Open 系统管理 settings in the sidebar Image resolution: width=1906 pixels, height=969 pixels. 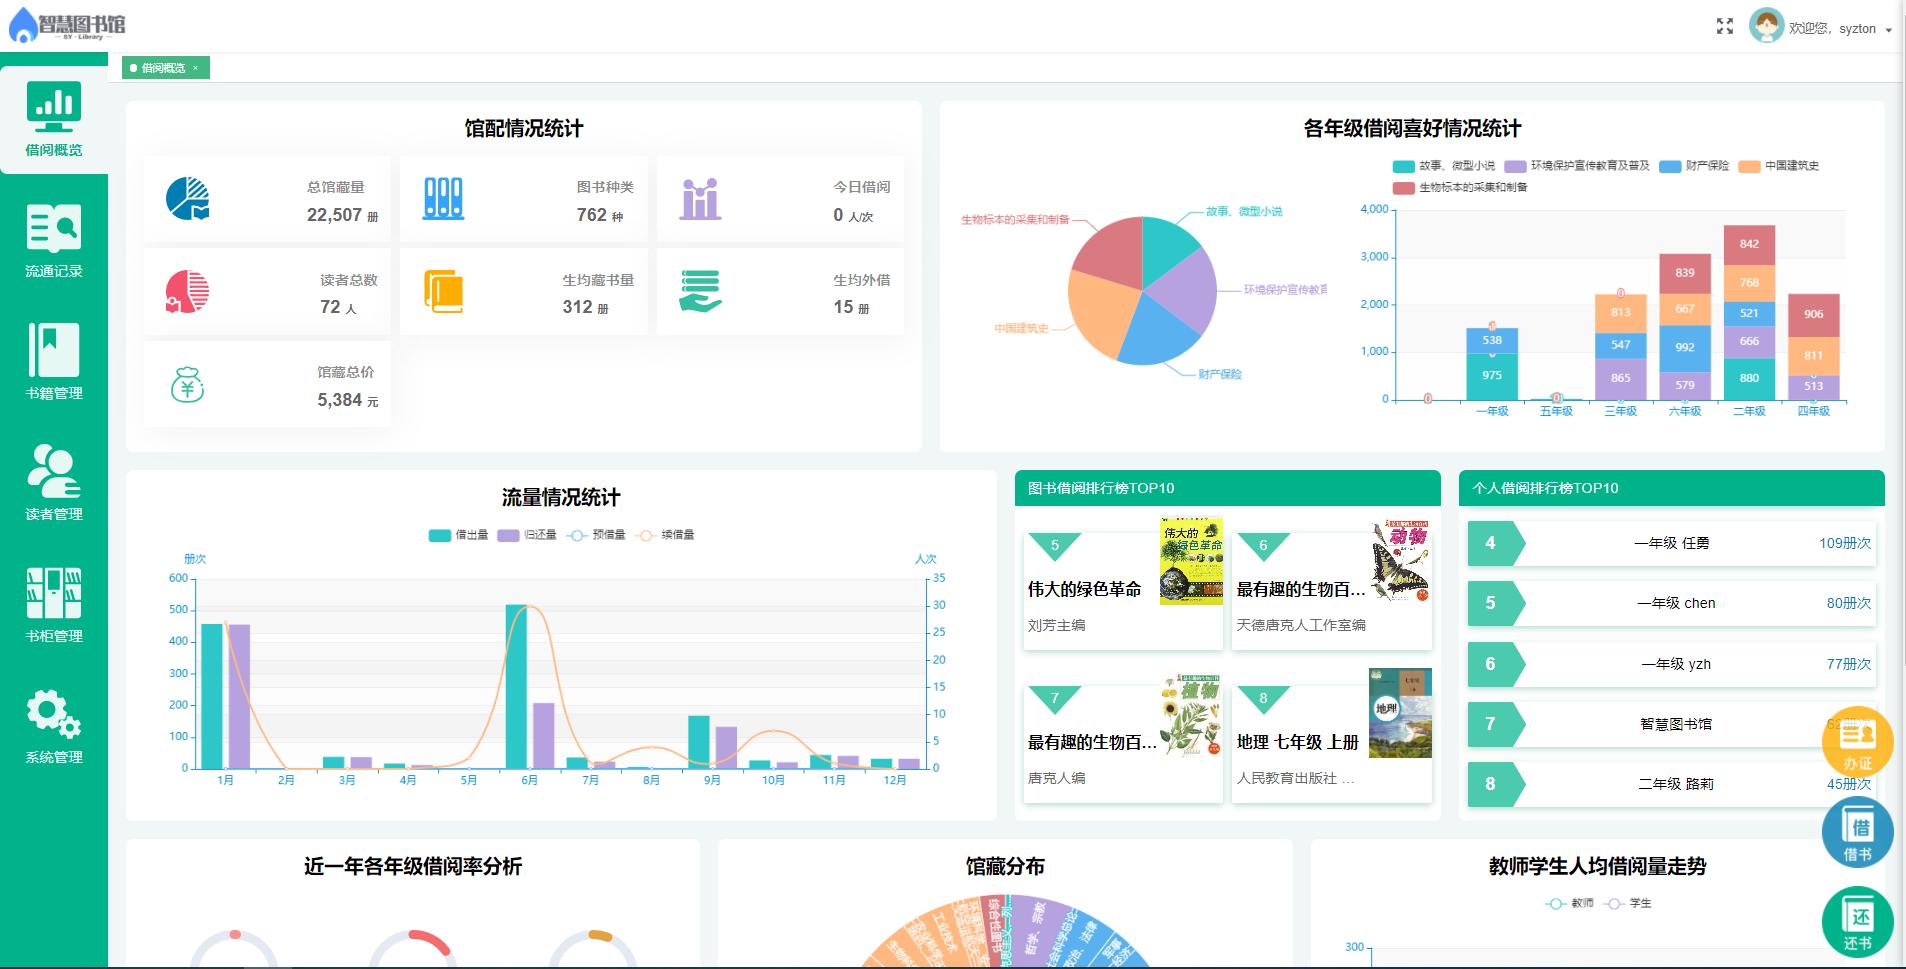[54, 726]
